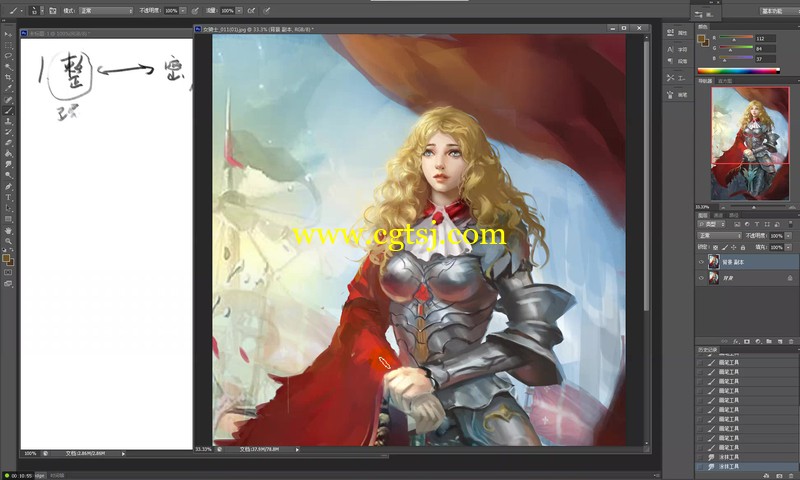800x480 pixels.
Task: Switch to the Color (颜色) panel tab
Action: (x=704, y=27)
